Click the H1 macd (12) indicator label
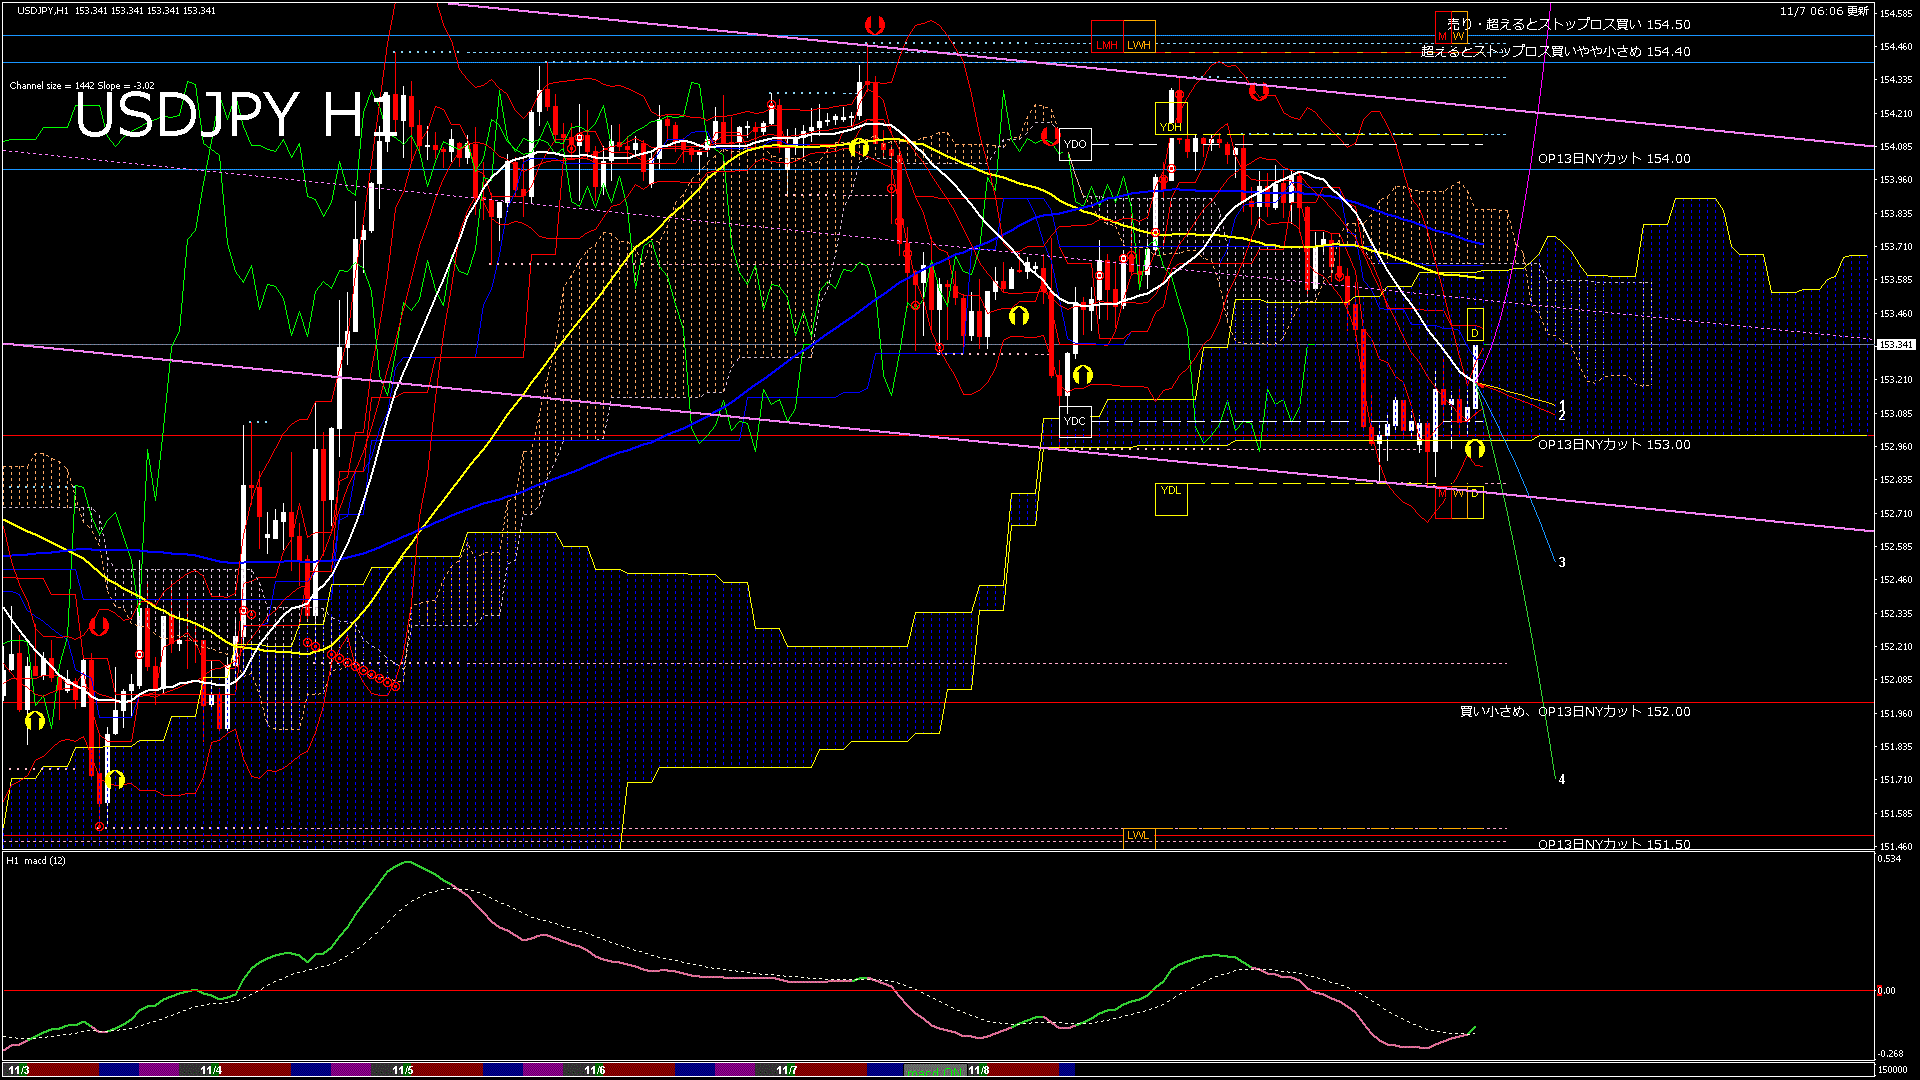 36,861
